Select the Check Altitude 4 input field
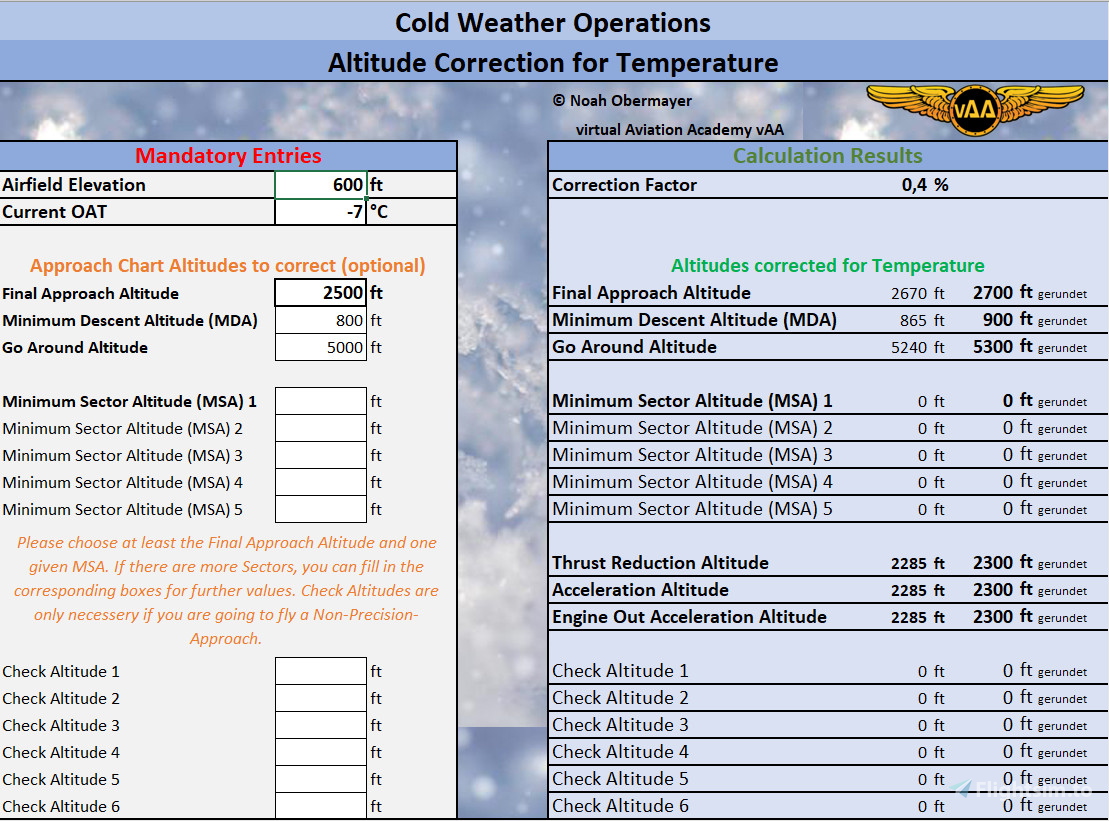This screenshot has width=1109, height=821. click(x=320, y=751)
